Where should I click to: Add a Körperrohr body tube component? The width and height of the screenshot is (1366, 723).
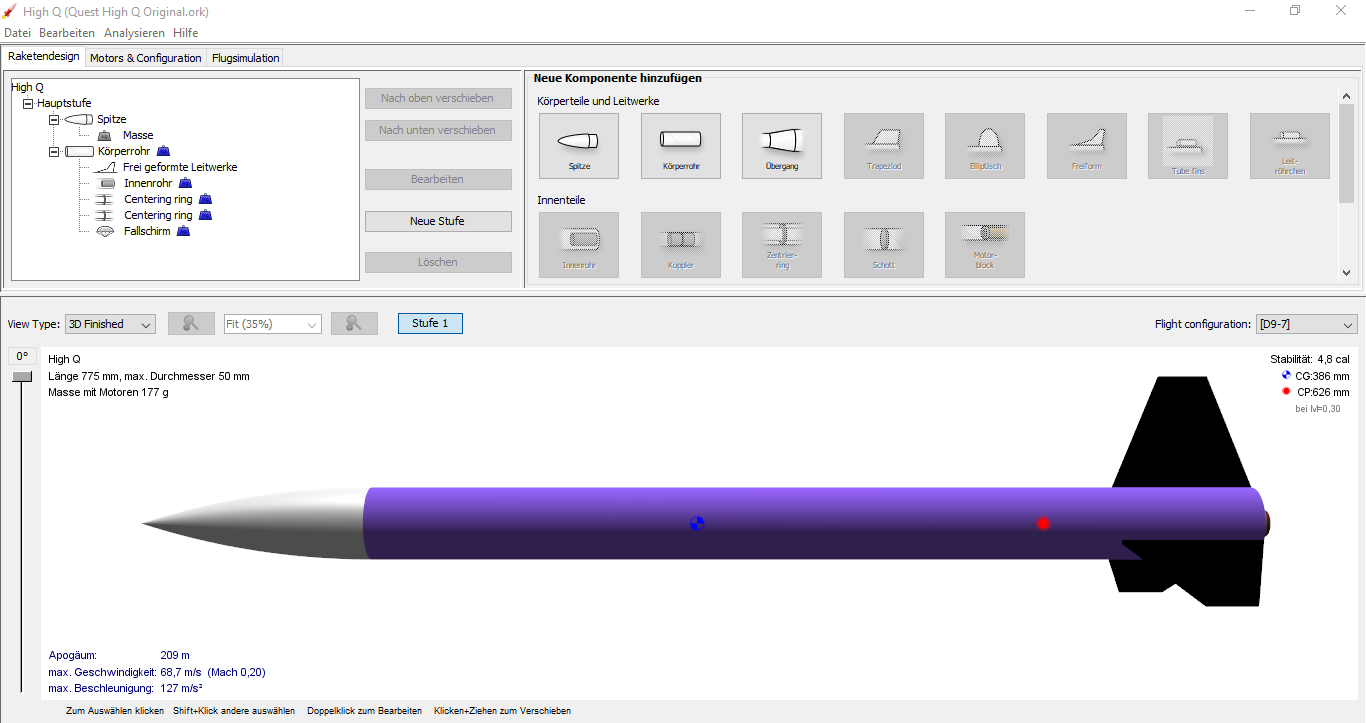(680, 145)
